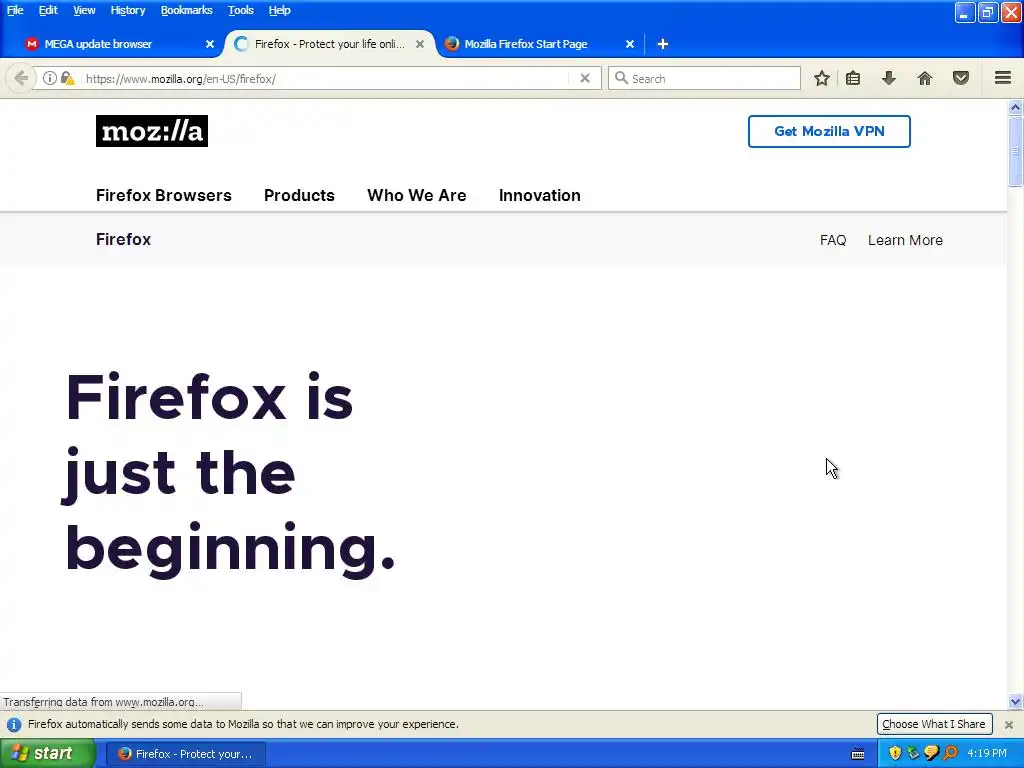Viewport: 1024px width, 768px height.
Task: Open the site information icon in the address bar
Action: 50,78
